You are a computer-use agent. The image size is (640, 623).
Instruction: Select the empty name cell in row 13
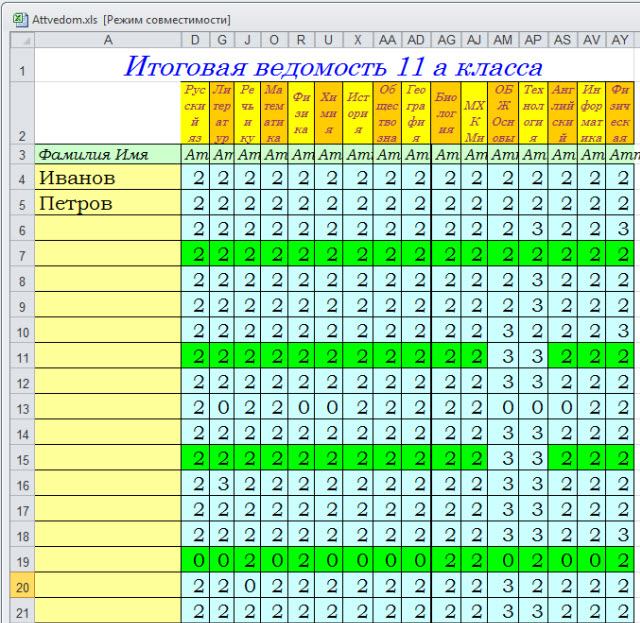[108, 407]
